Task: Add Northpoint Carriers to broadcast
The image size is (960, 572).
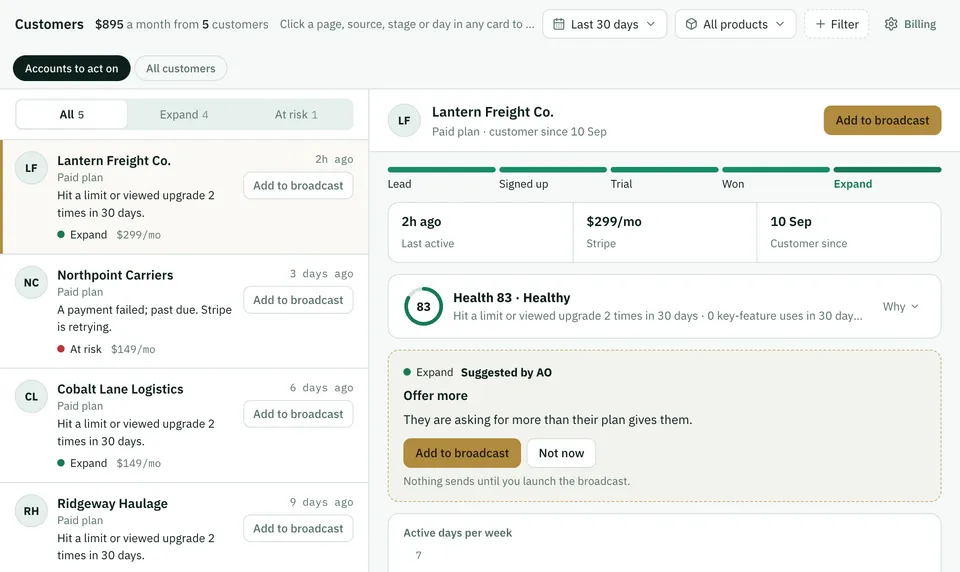Action: pyautogui.click(x=298, y=300)
